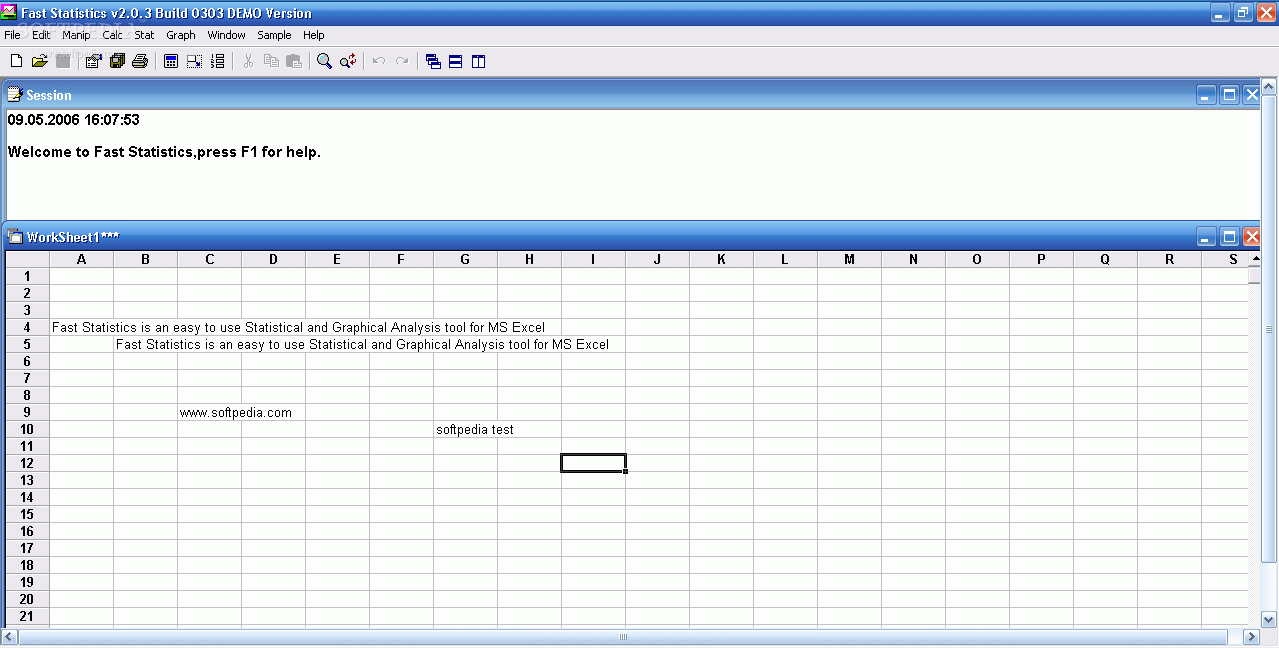Click the Save All disks icon
1279x648 pixels.
pyautogui.click(x=117, y=61)
